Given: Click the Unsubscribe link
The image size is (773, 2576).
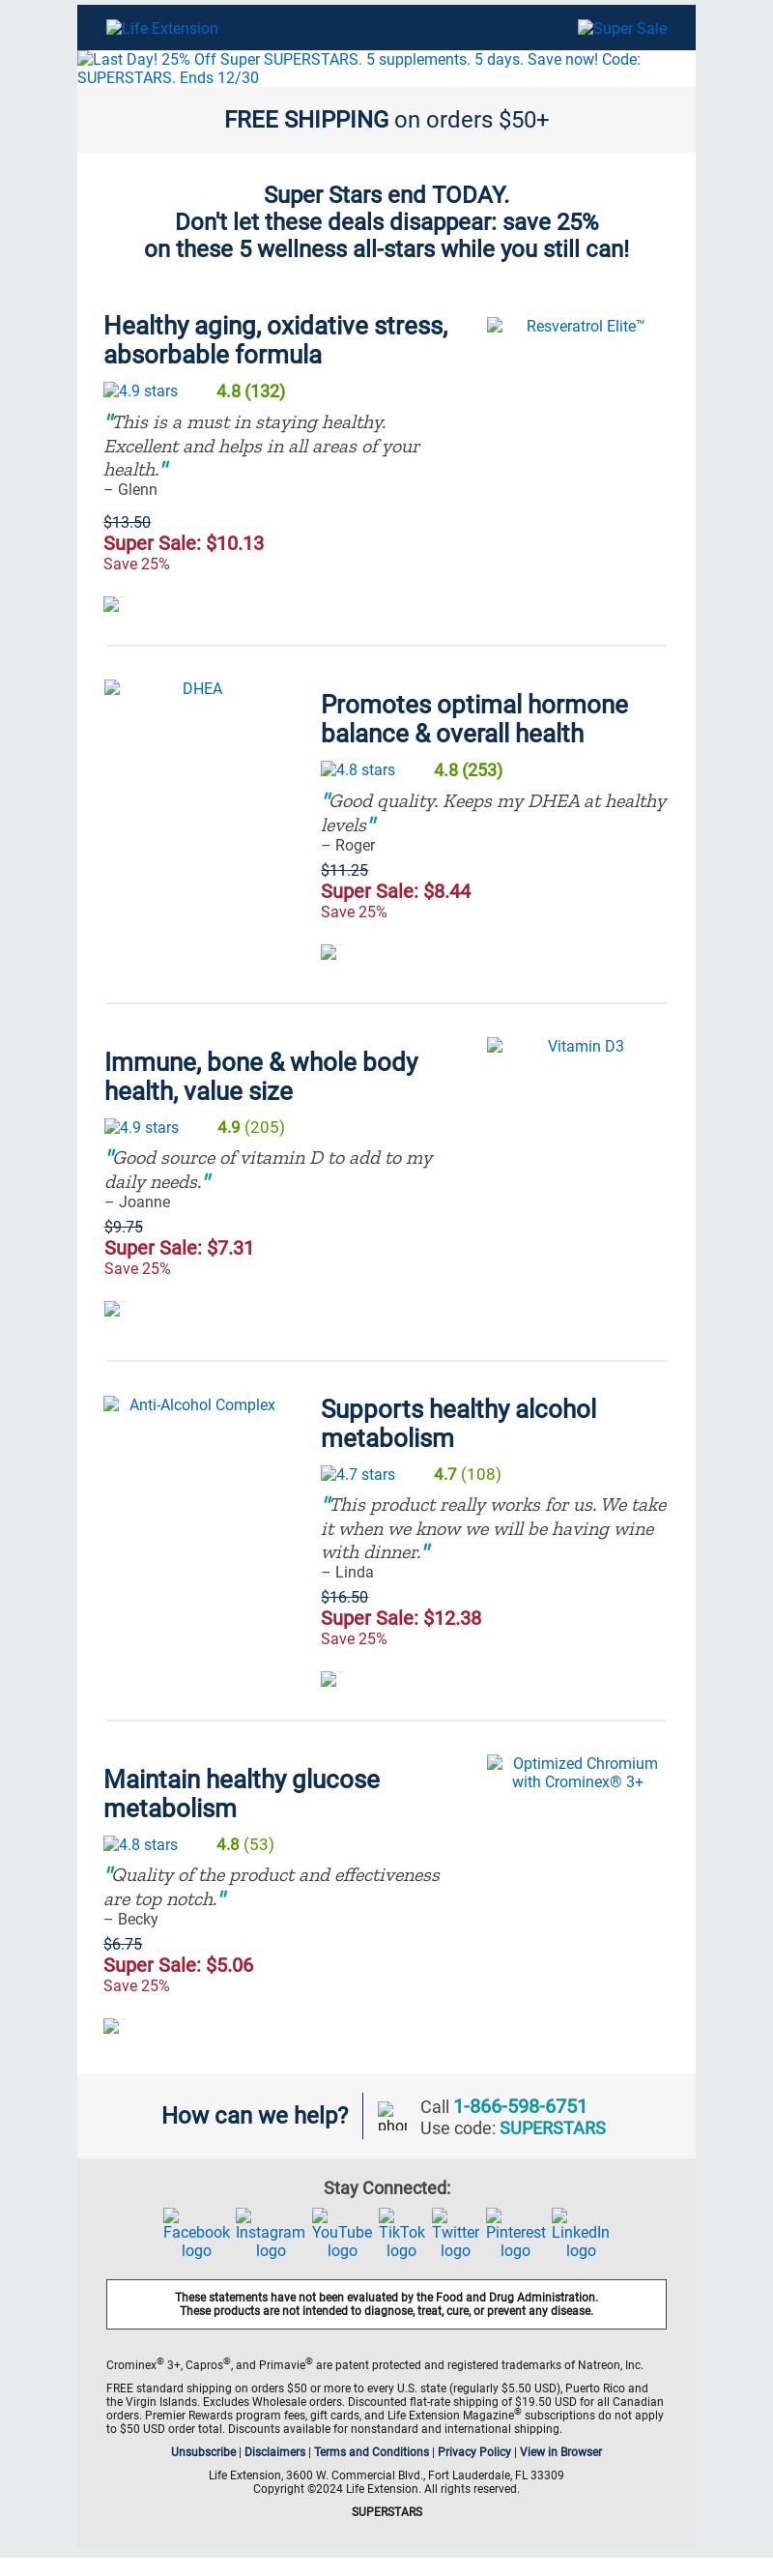Looking at the screenshot, I should tap(204, 2451).
